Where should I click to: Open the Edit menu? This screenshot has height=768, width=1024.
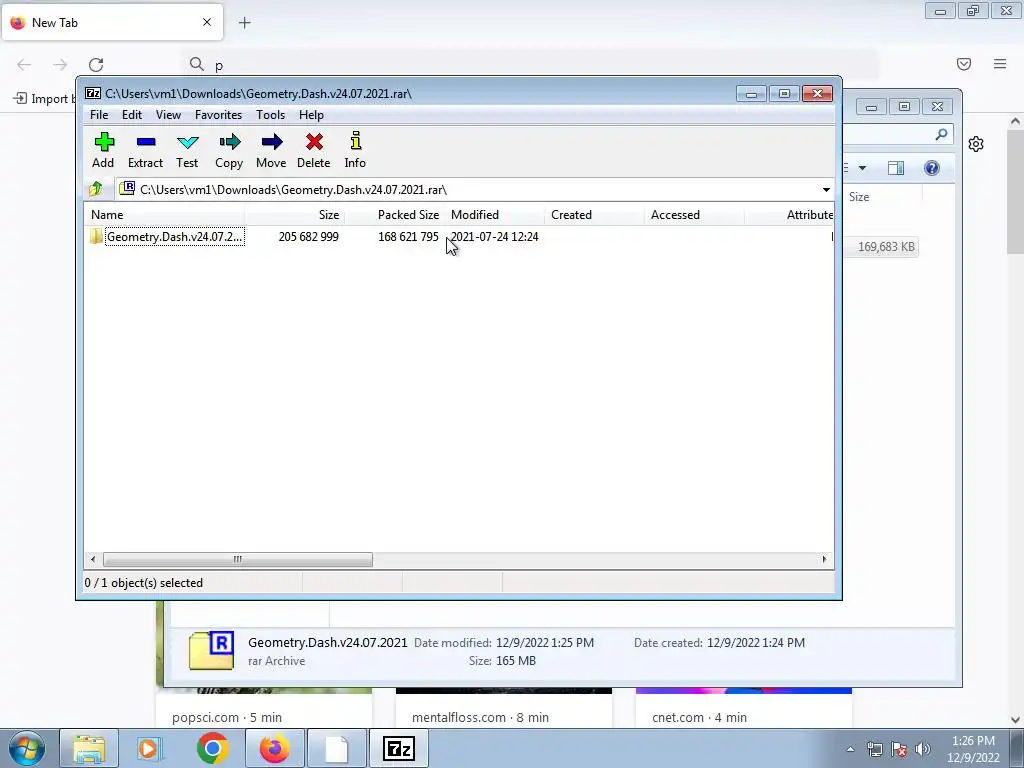132,115
